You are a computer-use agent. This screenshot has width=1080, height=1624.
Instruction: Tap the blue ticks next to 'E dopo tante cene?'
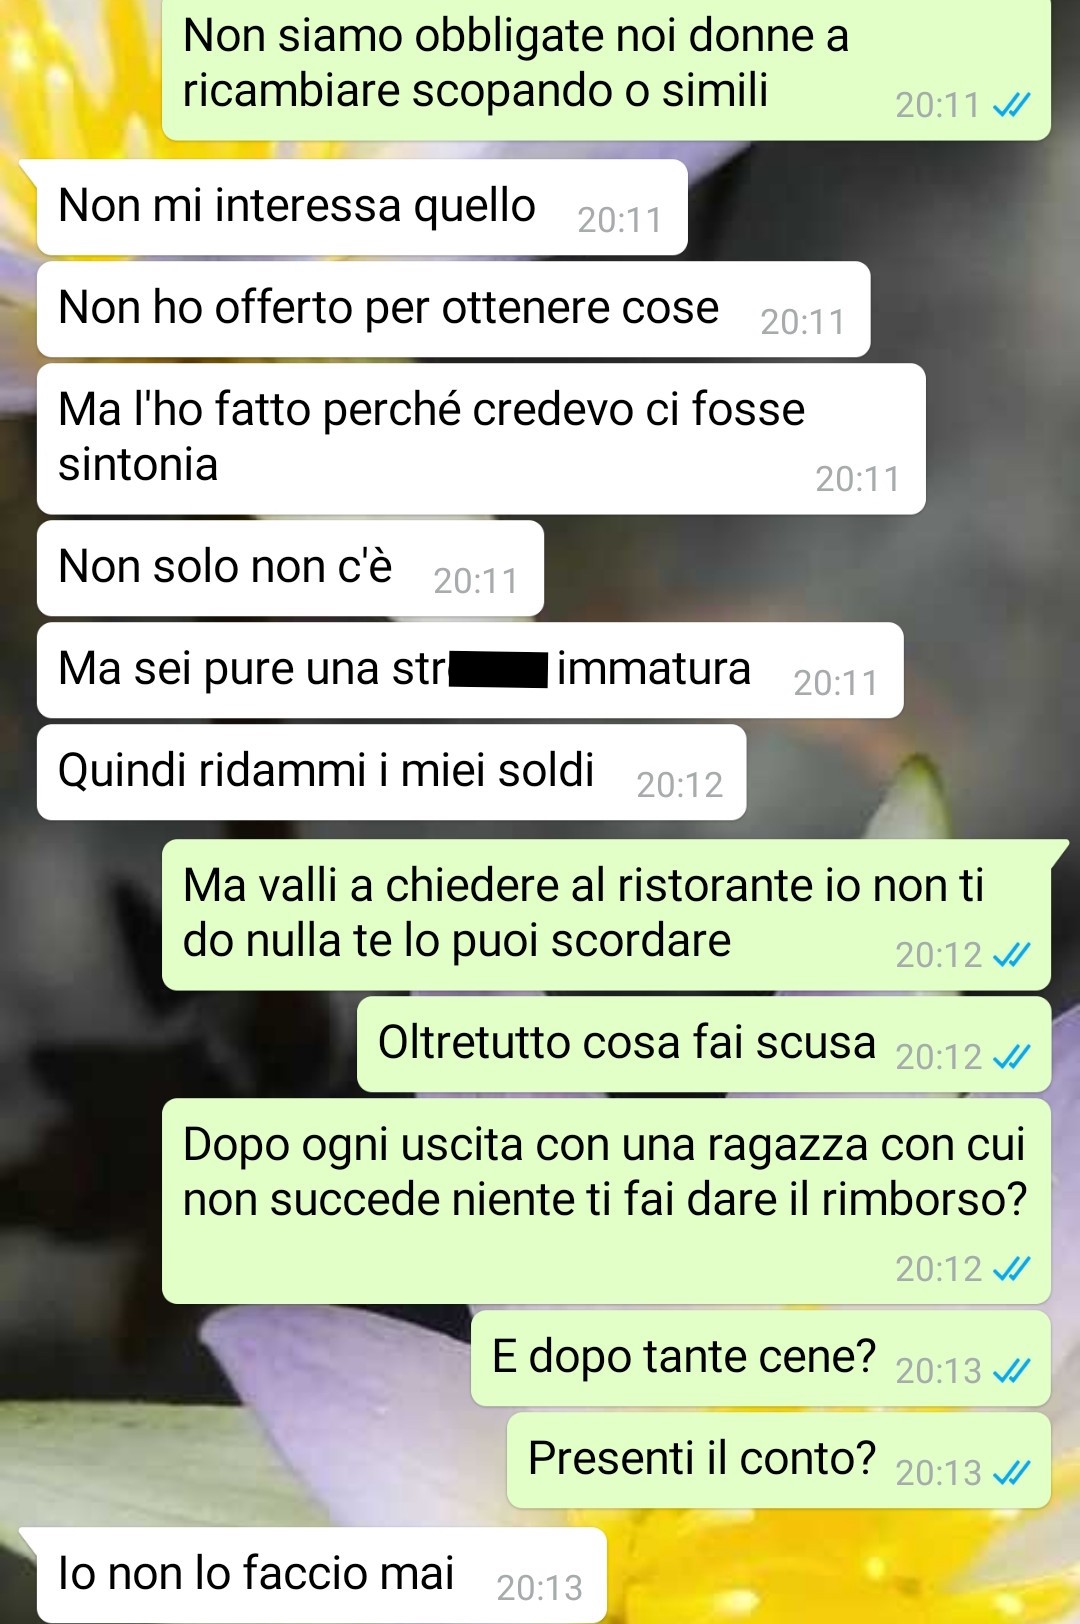coord(1011,1371)
